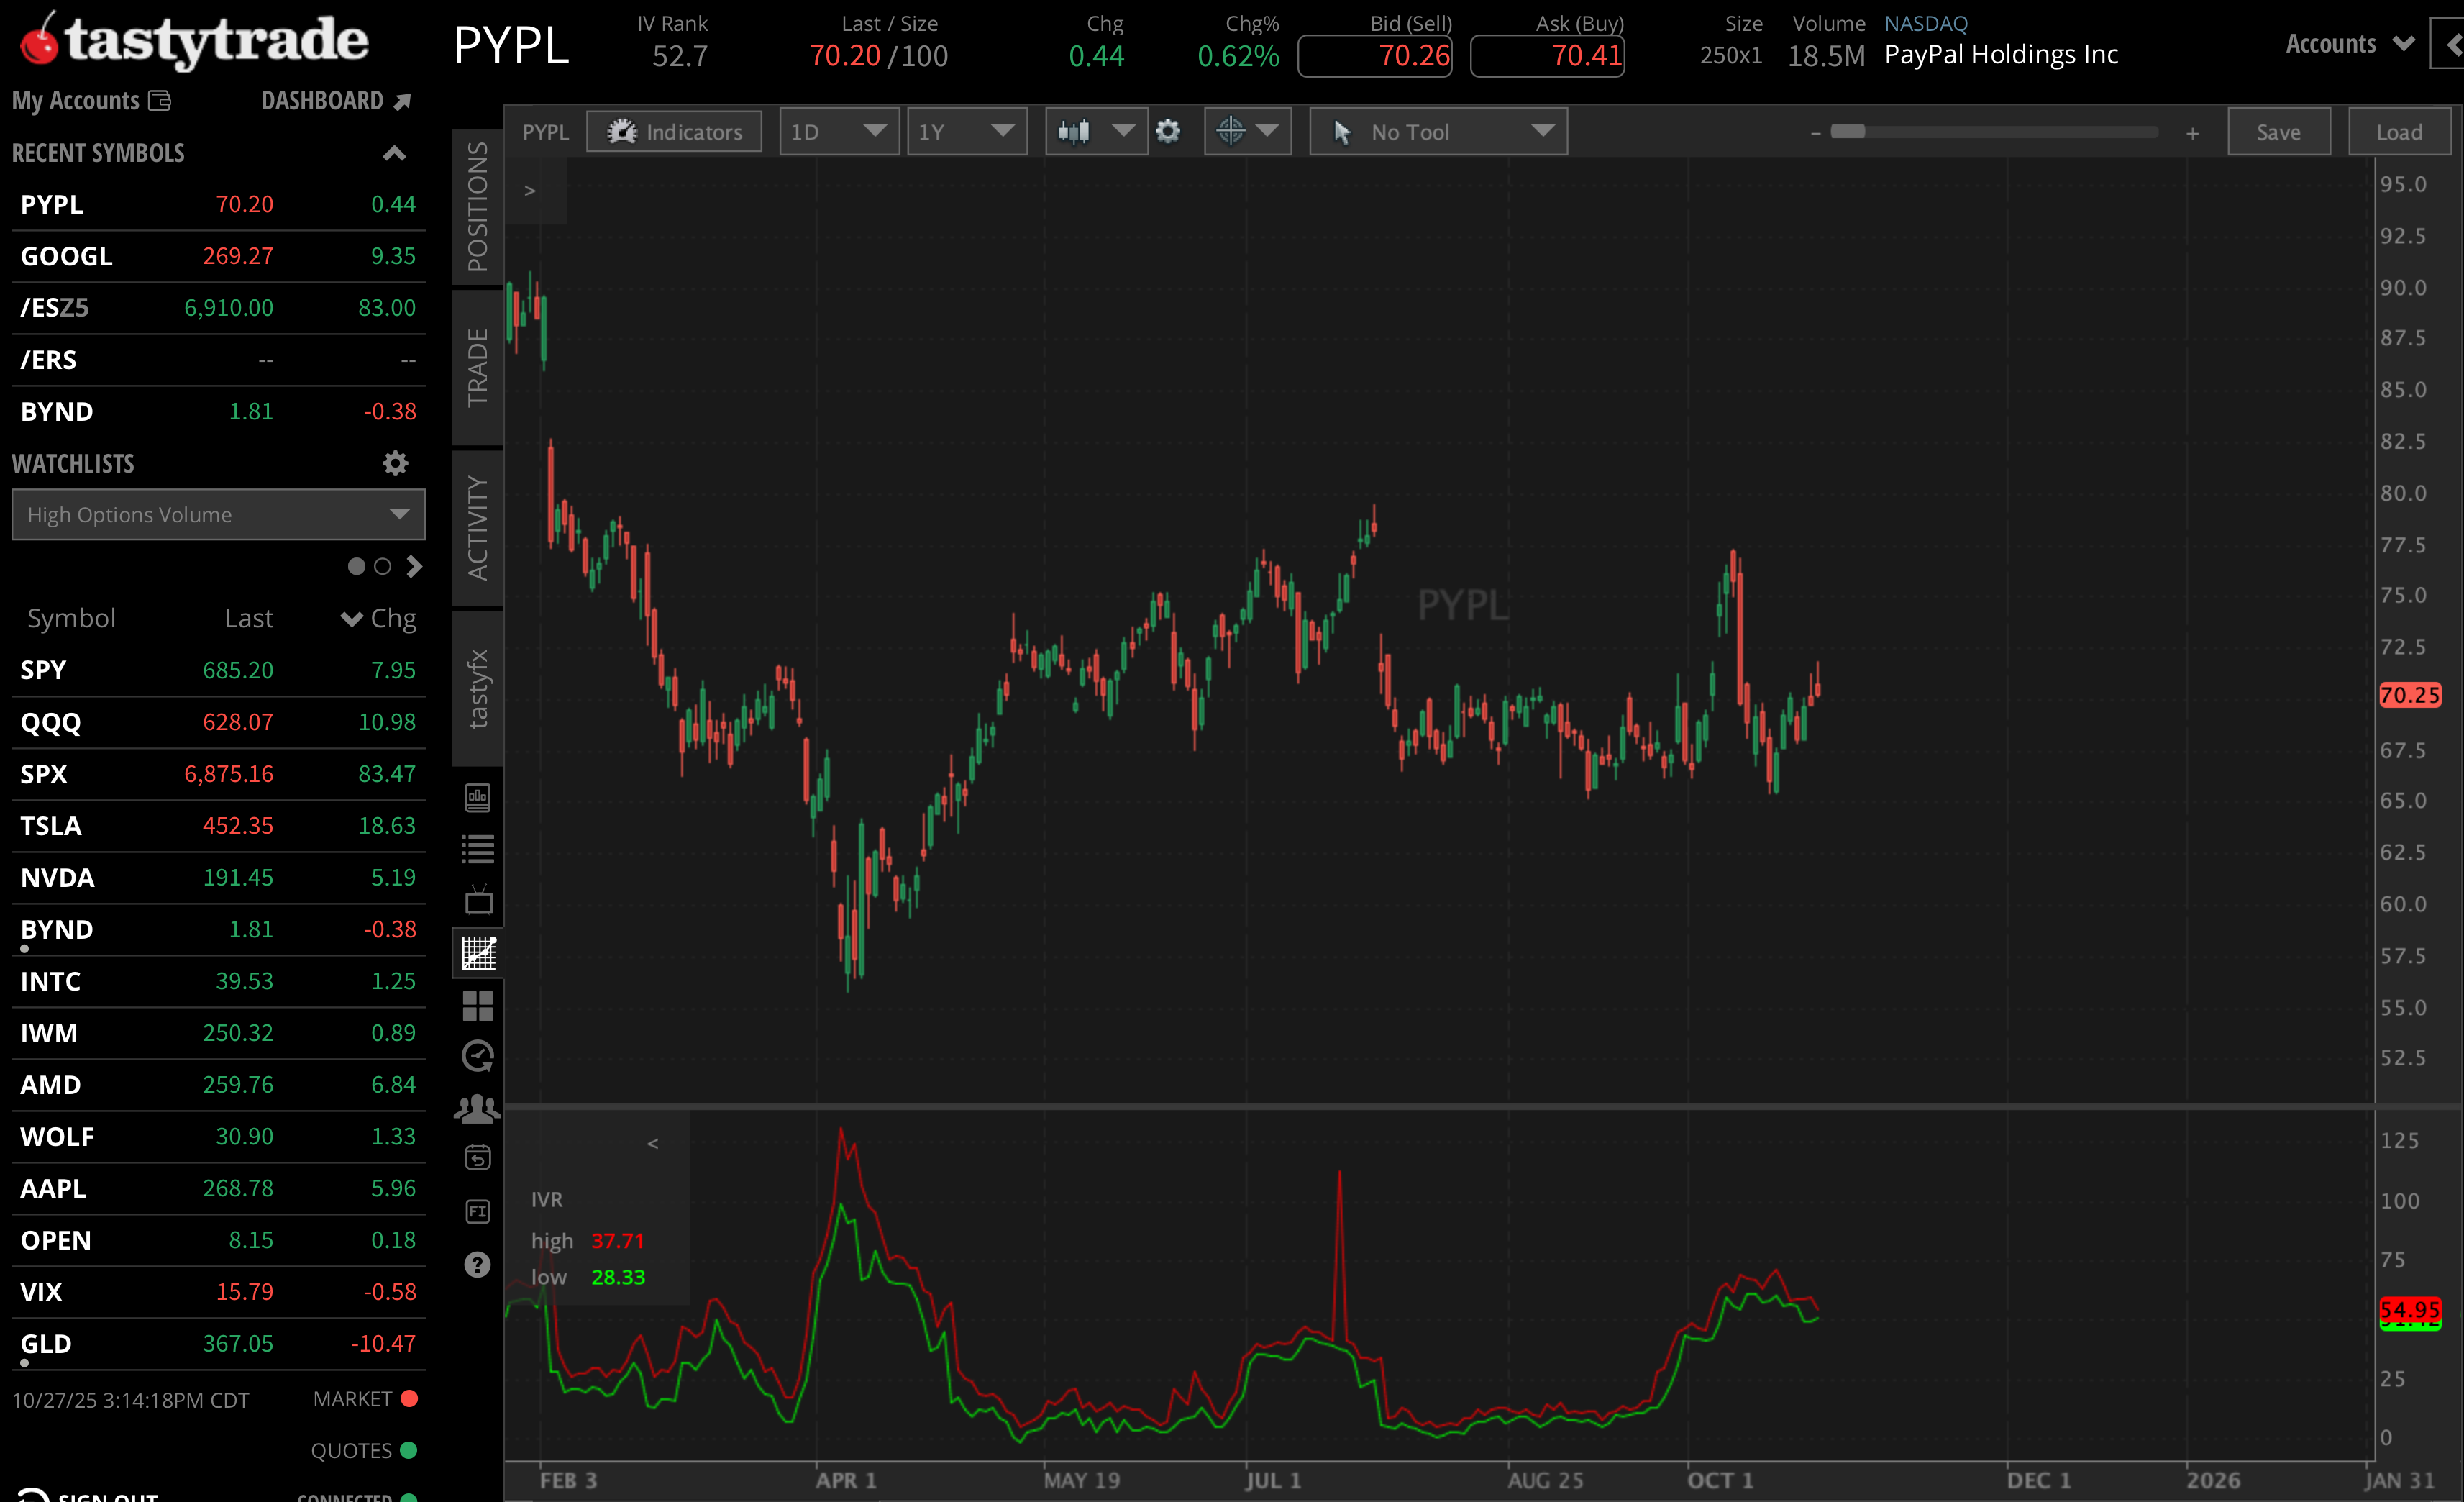Open chart settings gear
This screenshot has height=1502, width=2464.
pos(1167,131)
